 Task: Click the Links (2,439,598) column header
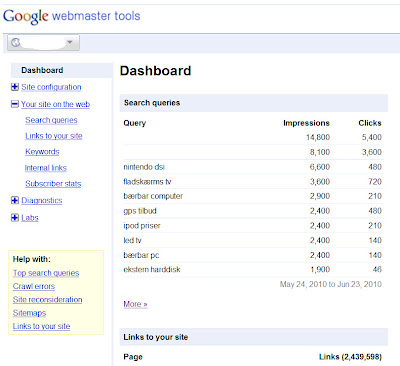click(350, 357)
